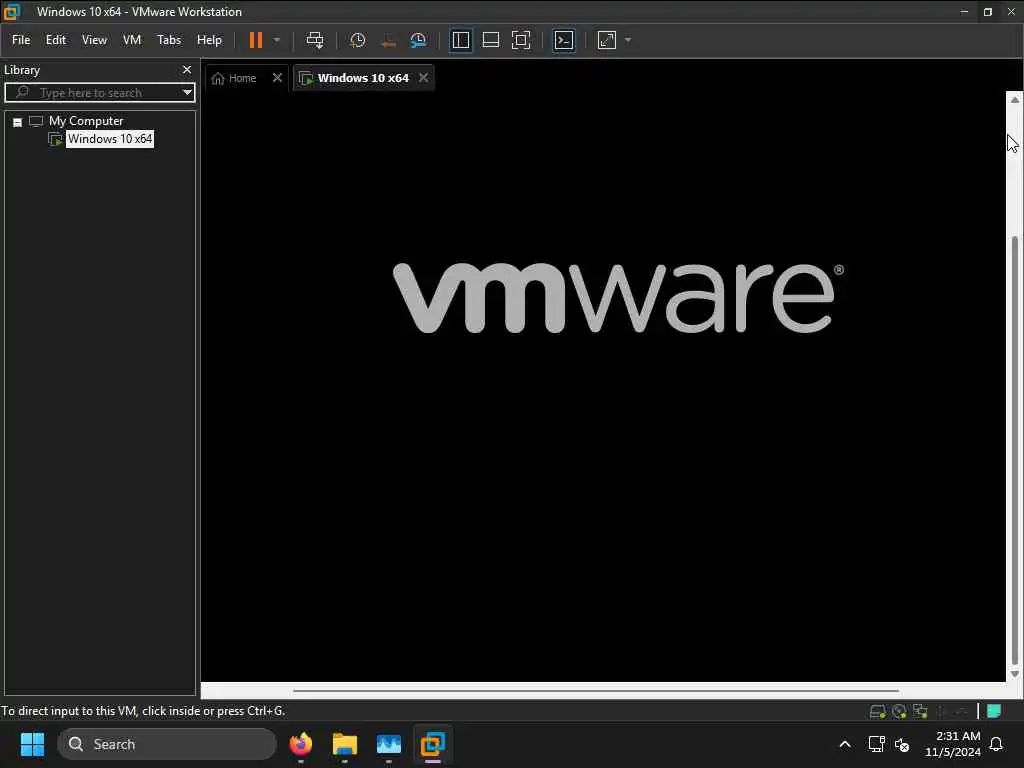The image size is (1024, 768).
Task: Open the Edit menu
Action: (56, 40)
